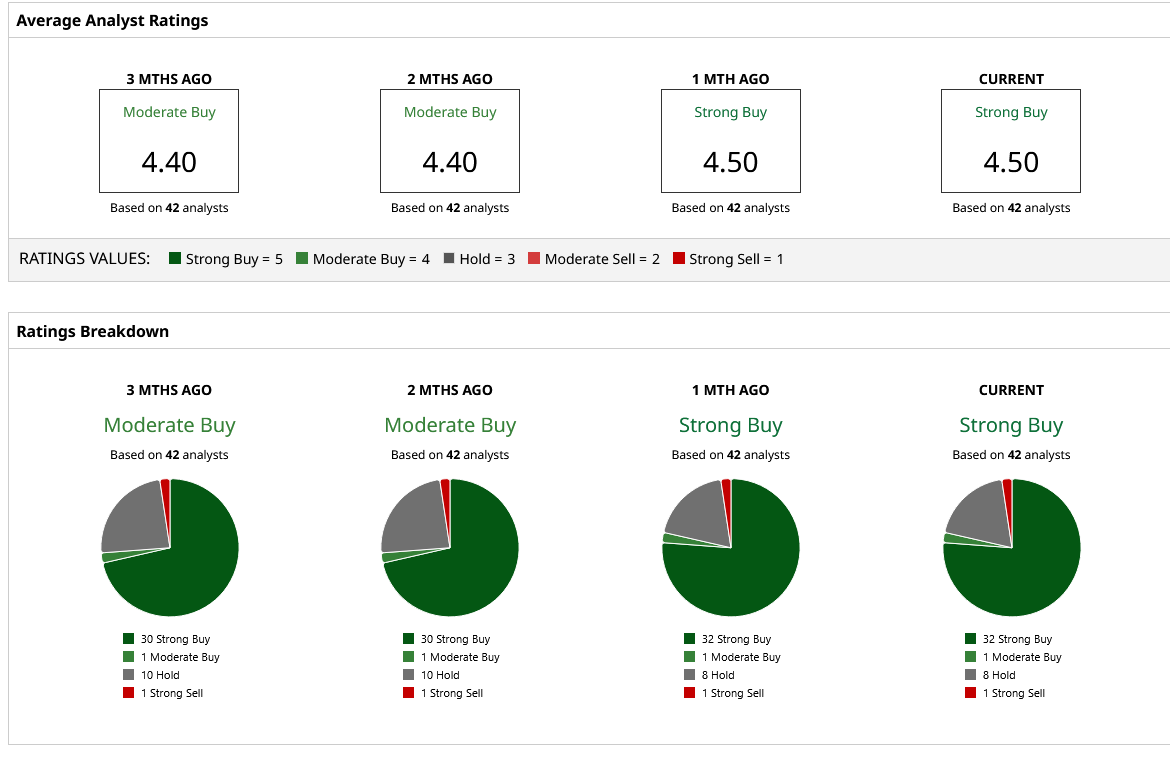Click '10 Hold' under 2 MTHS AGO chart
Image resolution: width=1170 pixels, height=772 pixels.
431,675
